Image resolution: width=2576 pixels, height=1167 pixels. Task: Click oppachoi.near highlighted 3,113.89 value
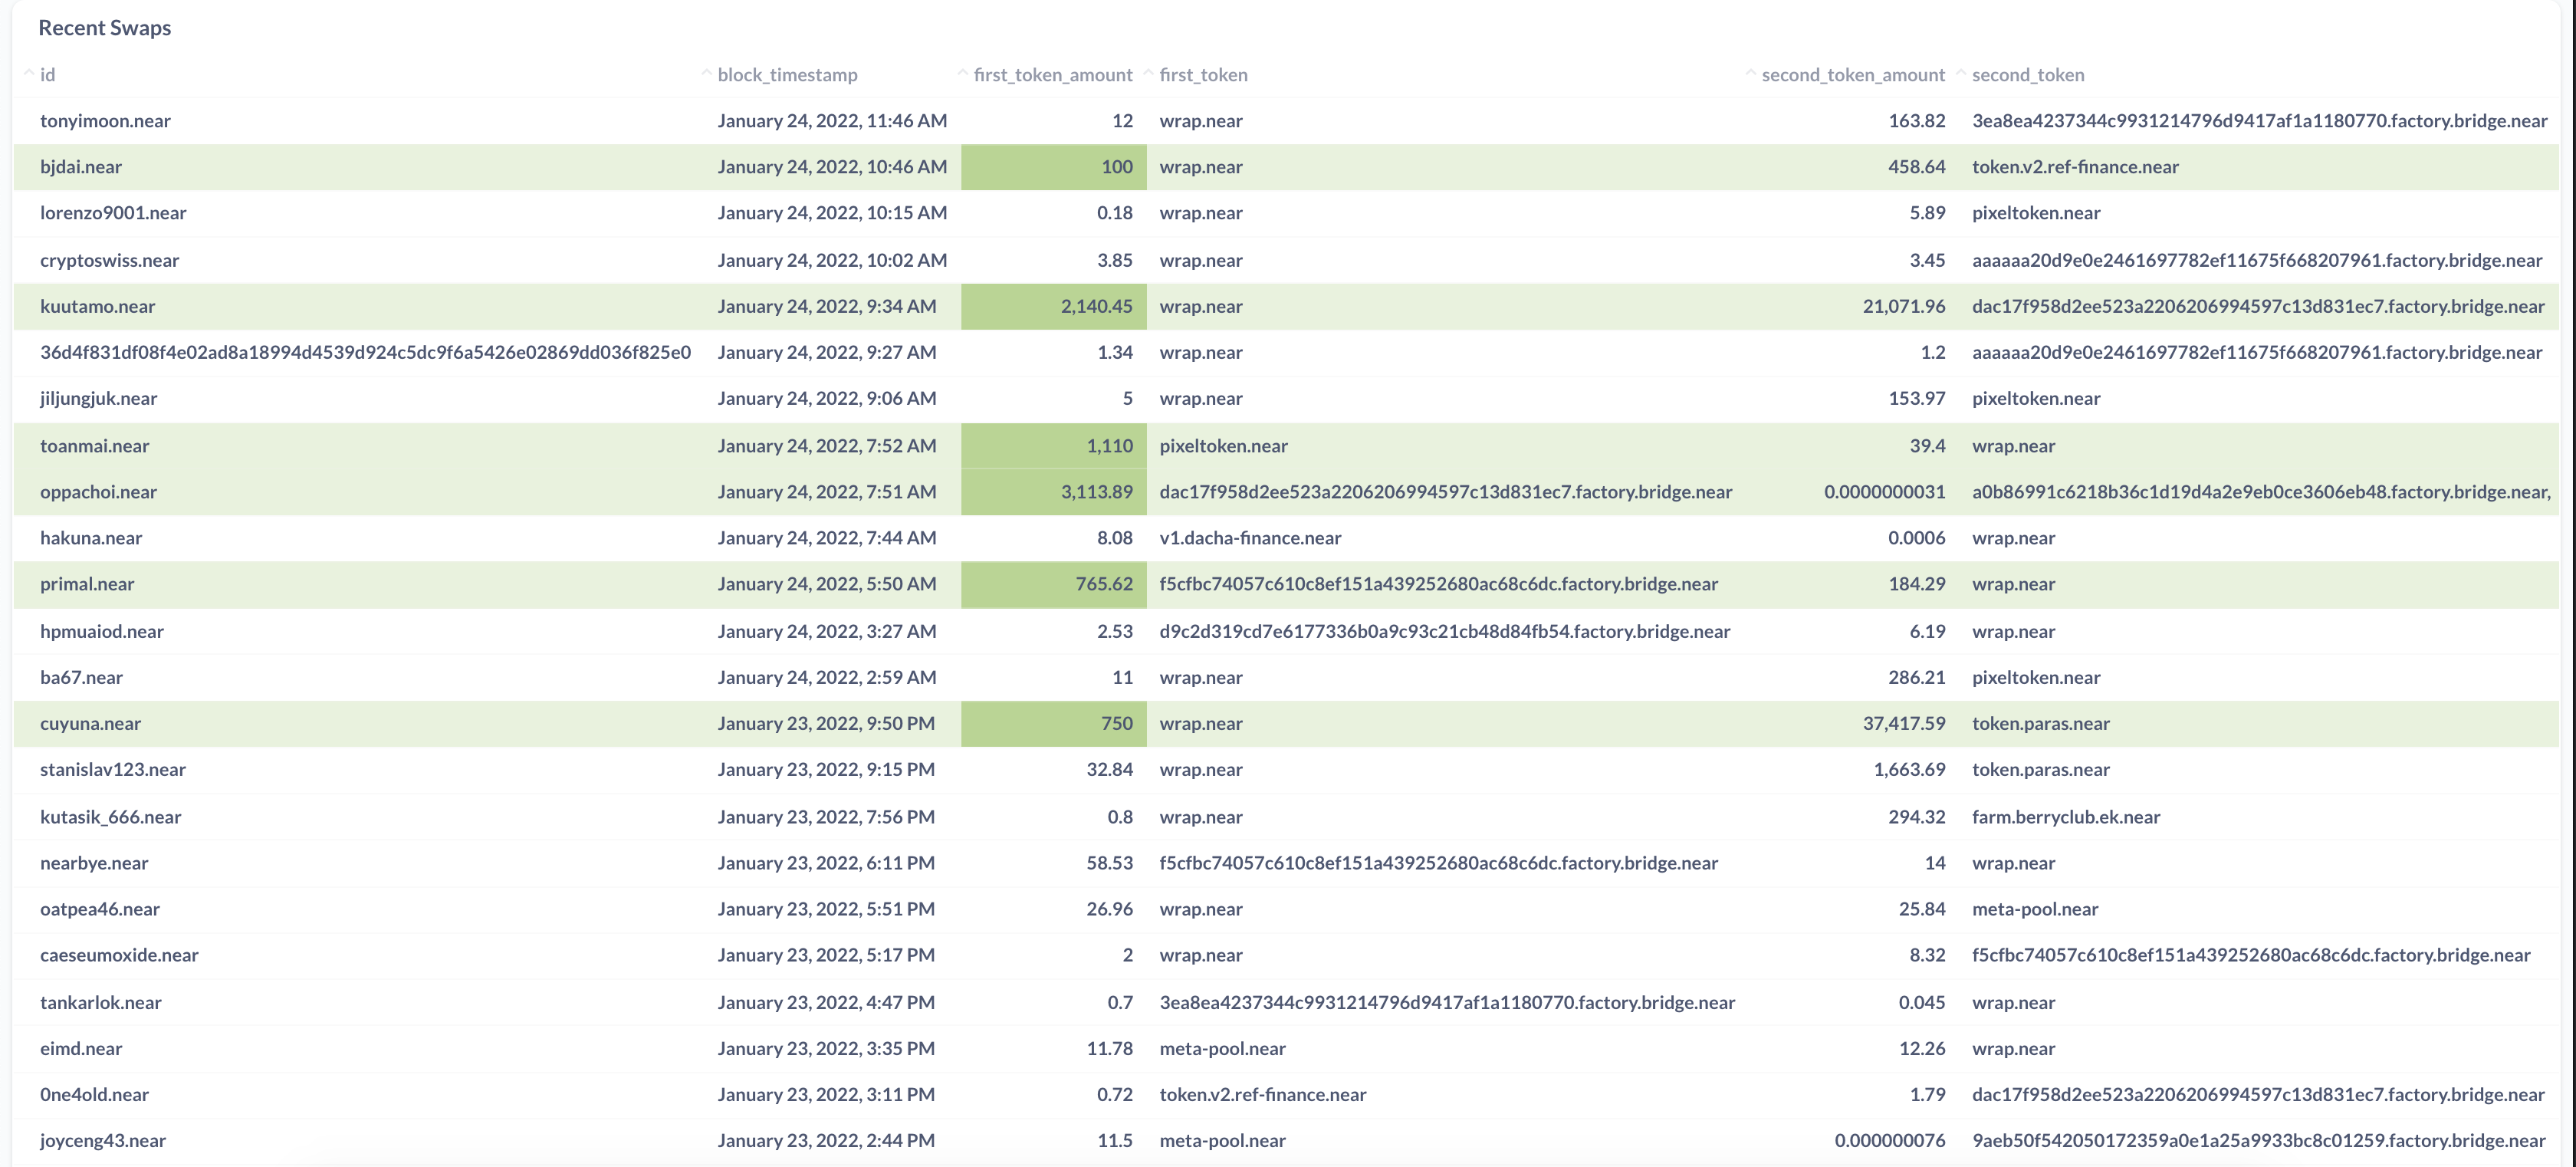(1096, 492)
